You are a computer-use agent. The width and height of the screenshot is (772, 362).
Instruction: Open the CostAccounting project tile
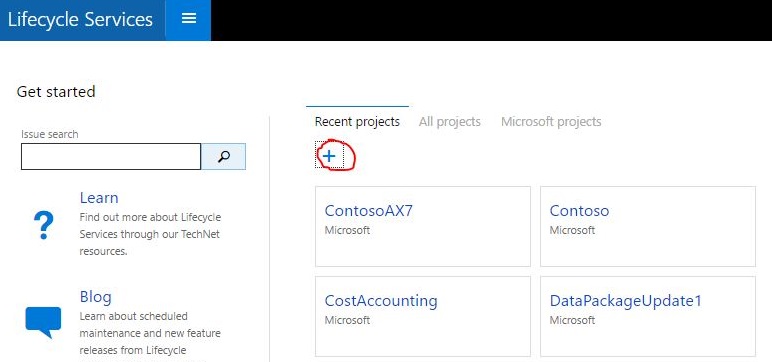[x=423, y=316]
